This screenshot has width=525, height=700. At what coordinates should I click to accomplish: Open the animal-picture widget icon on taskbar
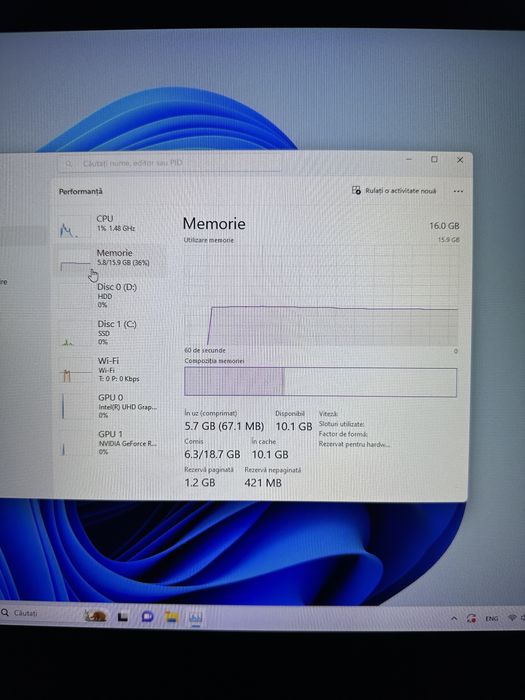click(96, 616)
